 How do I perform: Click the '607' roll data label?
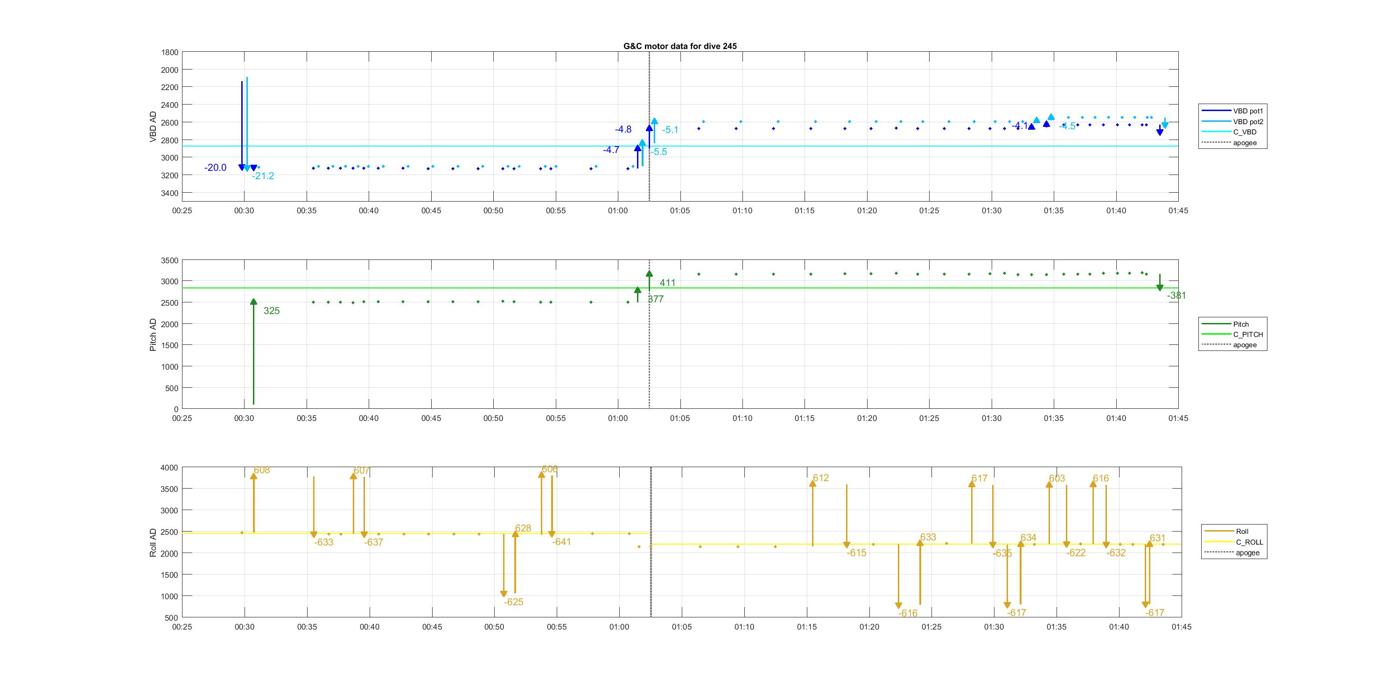point(362,471)
